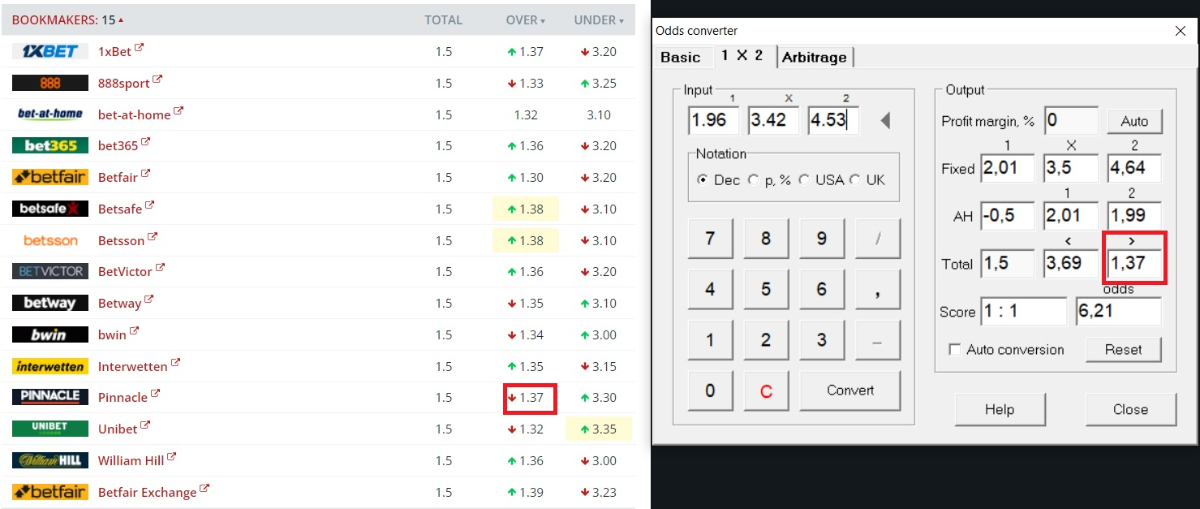The image size is (1200, 509).
Task: Click the BetVictor logo
Action: coord(50,271)
